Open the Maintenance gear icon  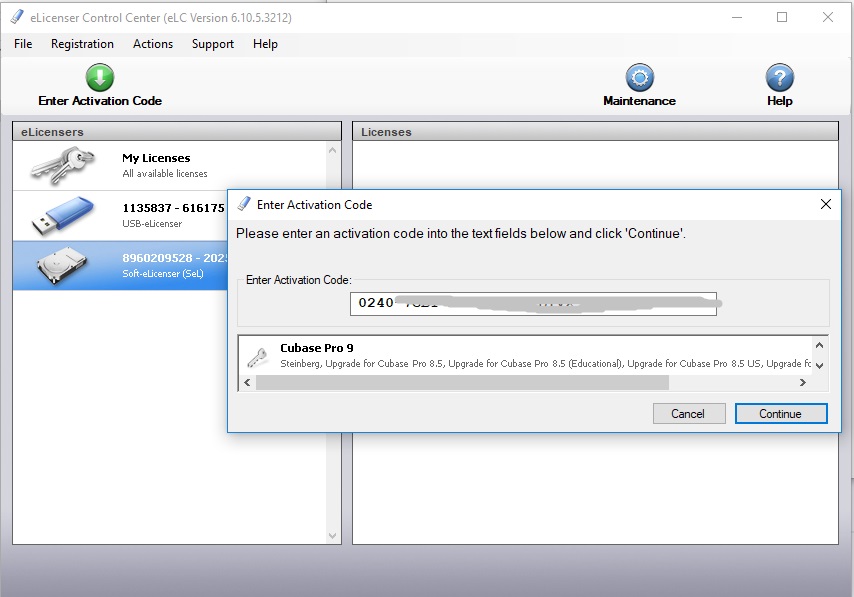639,77
